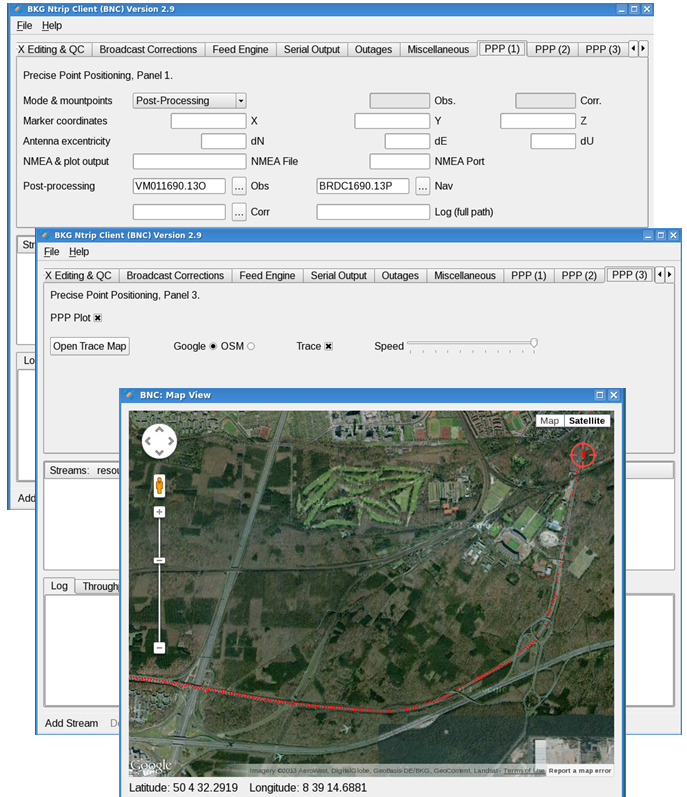Viewport: 687px width, 797px height.
Task: Browse for the Corr file
Action: click(x=239, y=212)
